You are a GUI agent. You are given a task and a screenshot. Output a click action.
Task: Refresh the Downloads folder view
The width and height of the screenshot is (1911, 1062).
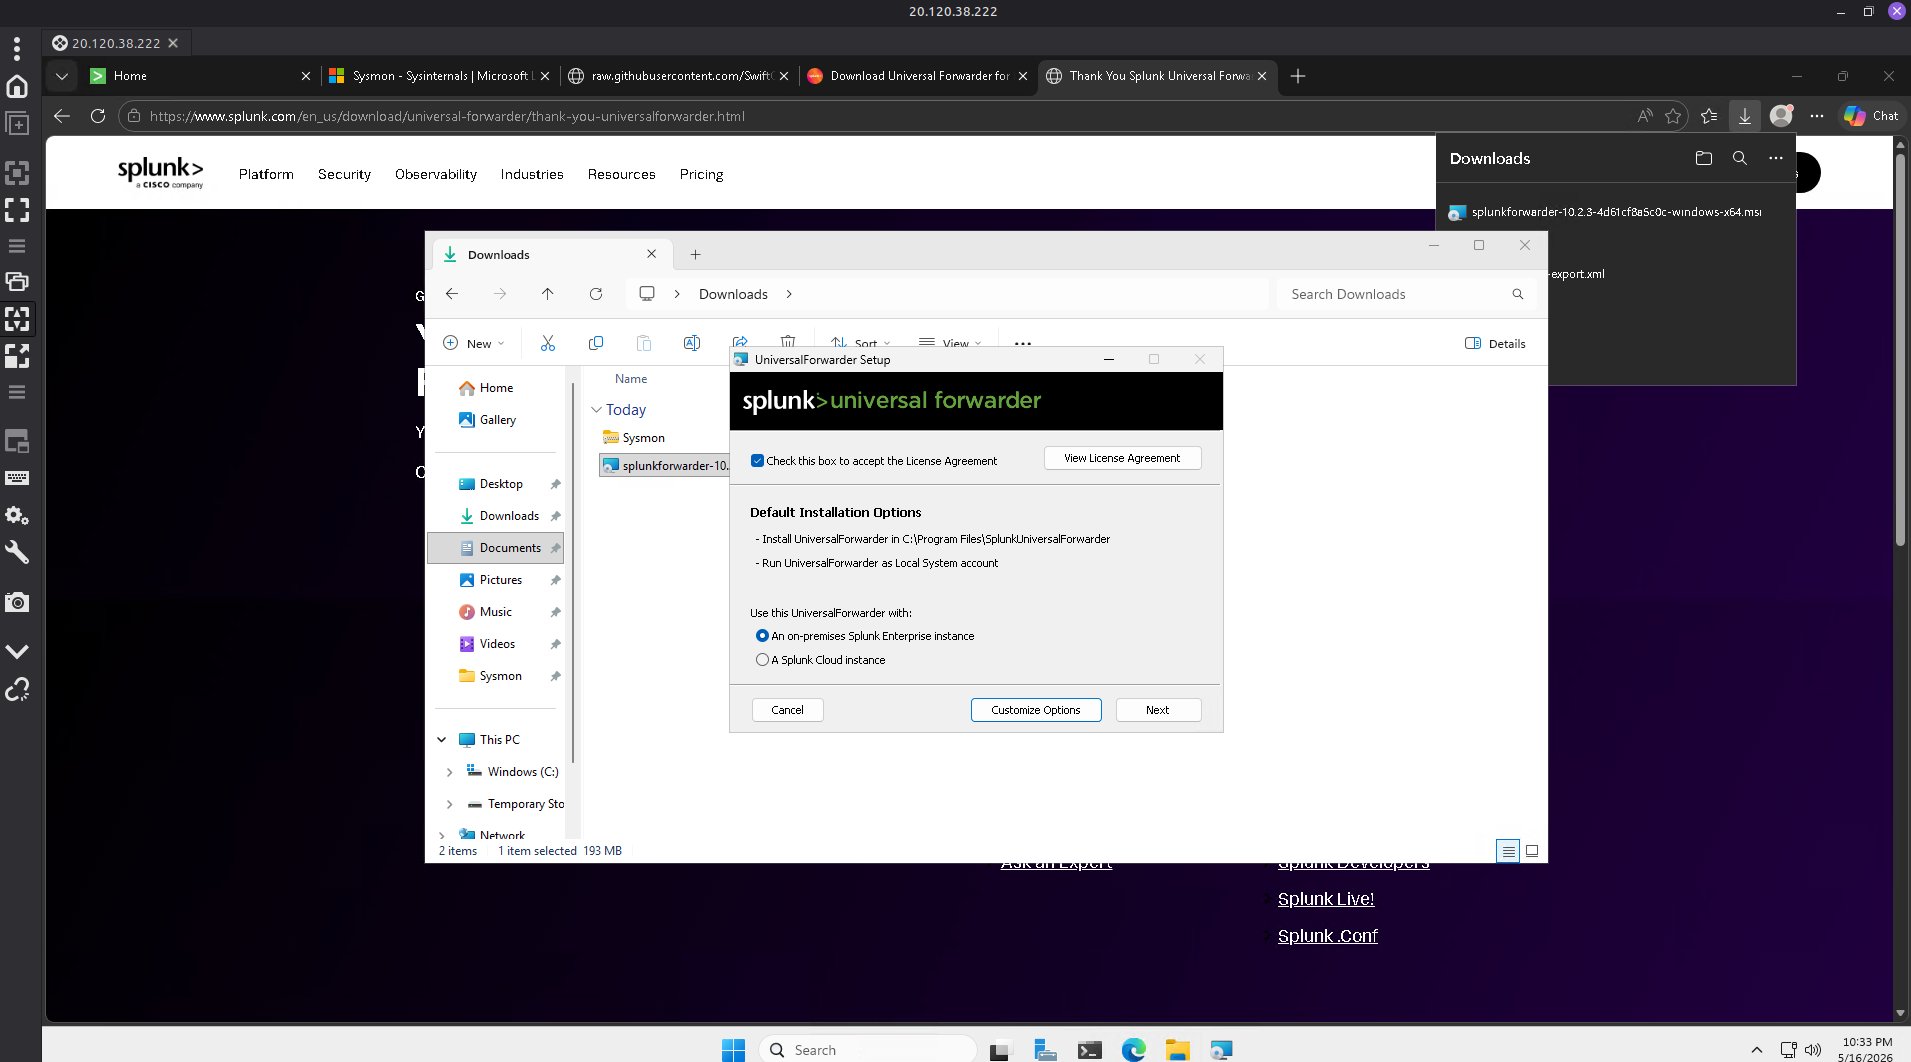click(x=596, y=294)
